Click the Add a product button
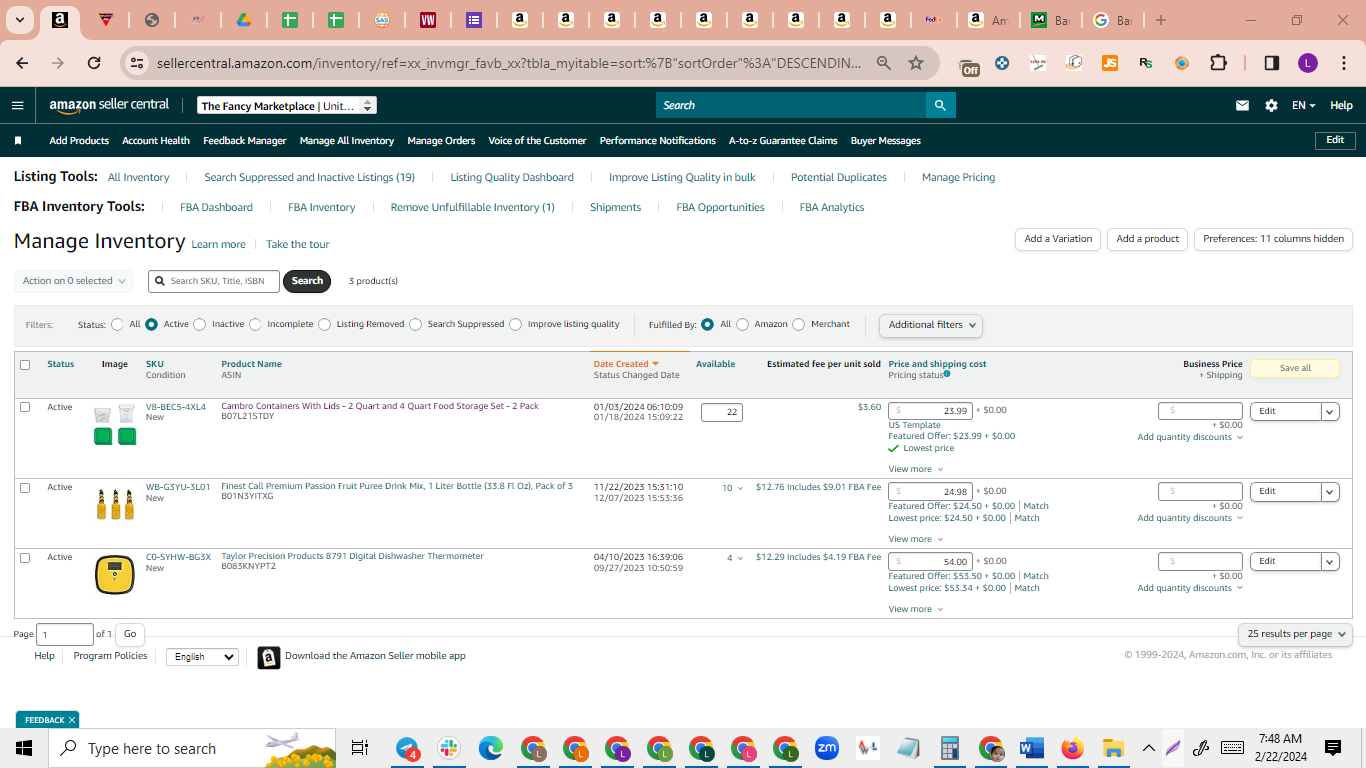 [x=1148, y=239]
